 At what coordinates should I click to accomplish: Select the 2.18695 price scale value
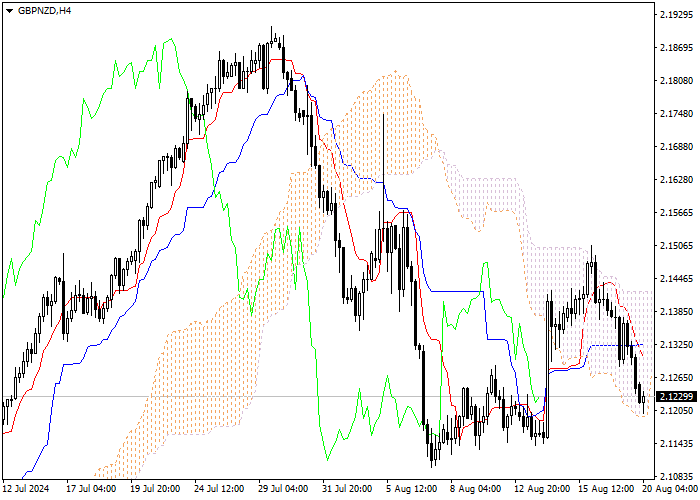pos(676,48)
